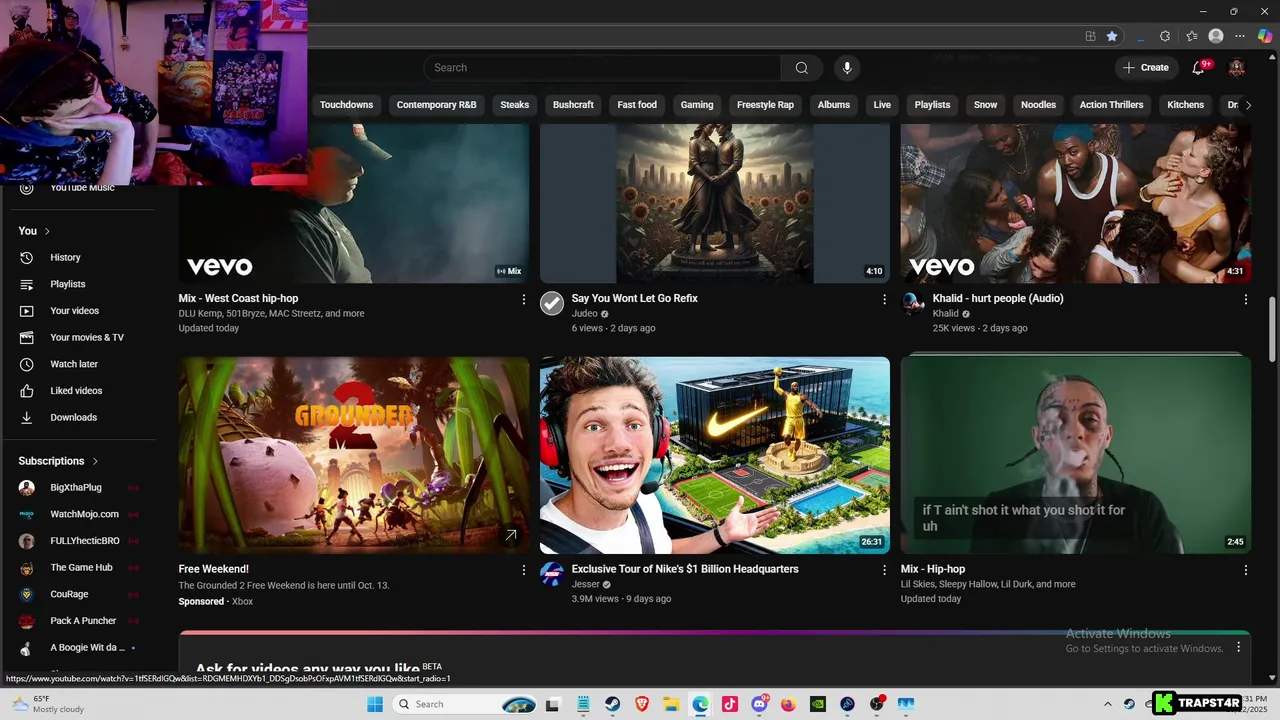Select the Touchdowns chip
The height and width of the screenshot is (720, 1280).
(346, 105)
